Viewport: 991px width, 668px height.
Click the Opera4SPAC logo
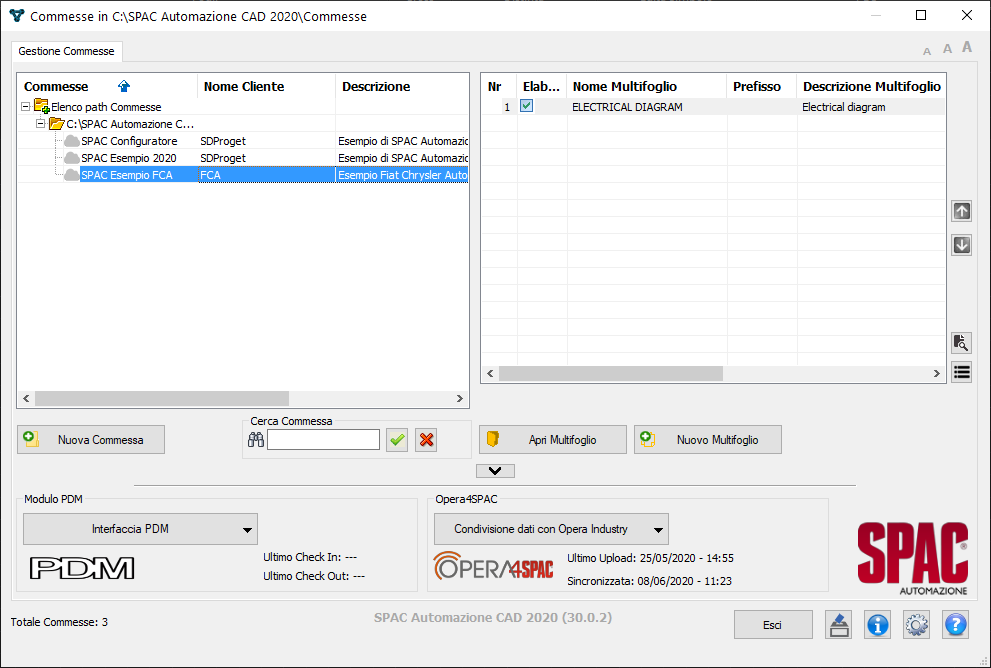click(494, 566)
